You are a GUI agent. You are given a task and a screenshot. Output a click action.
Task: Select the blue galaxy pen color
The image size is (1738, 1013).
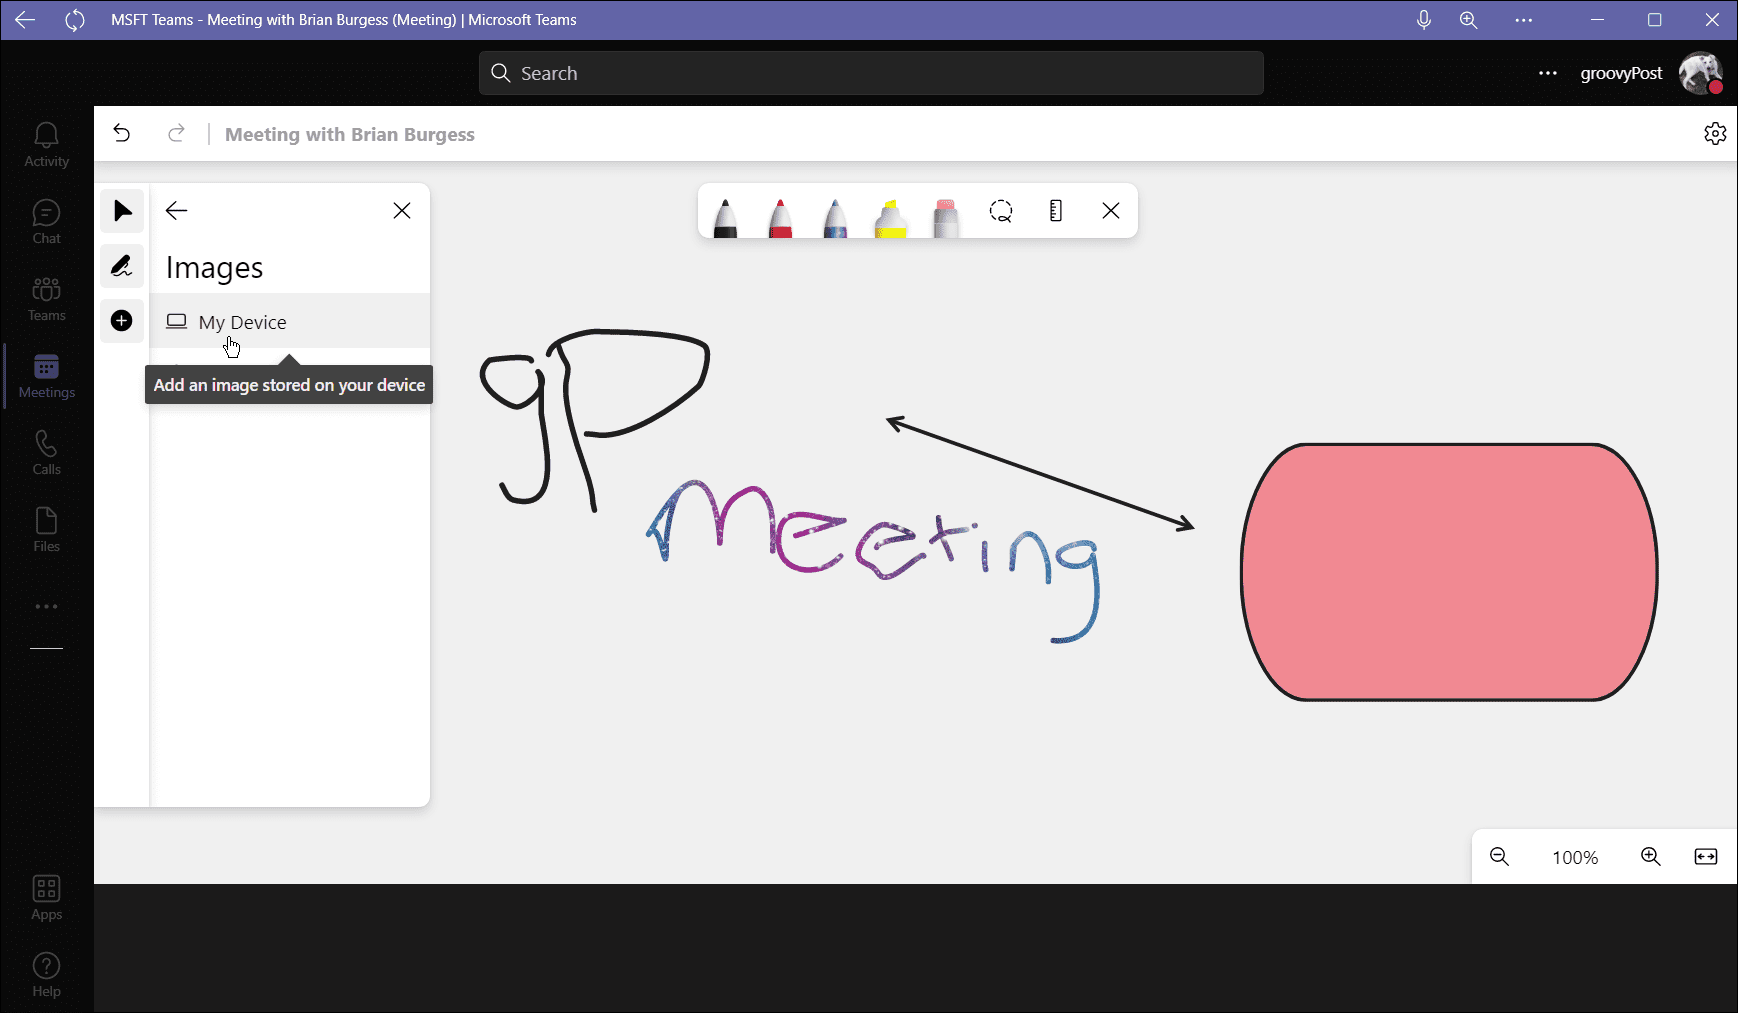[833, 215]
